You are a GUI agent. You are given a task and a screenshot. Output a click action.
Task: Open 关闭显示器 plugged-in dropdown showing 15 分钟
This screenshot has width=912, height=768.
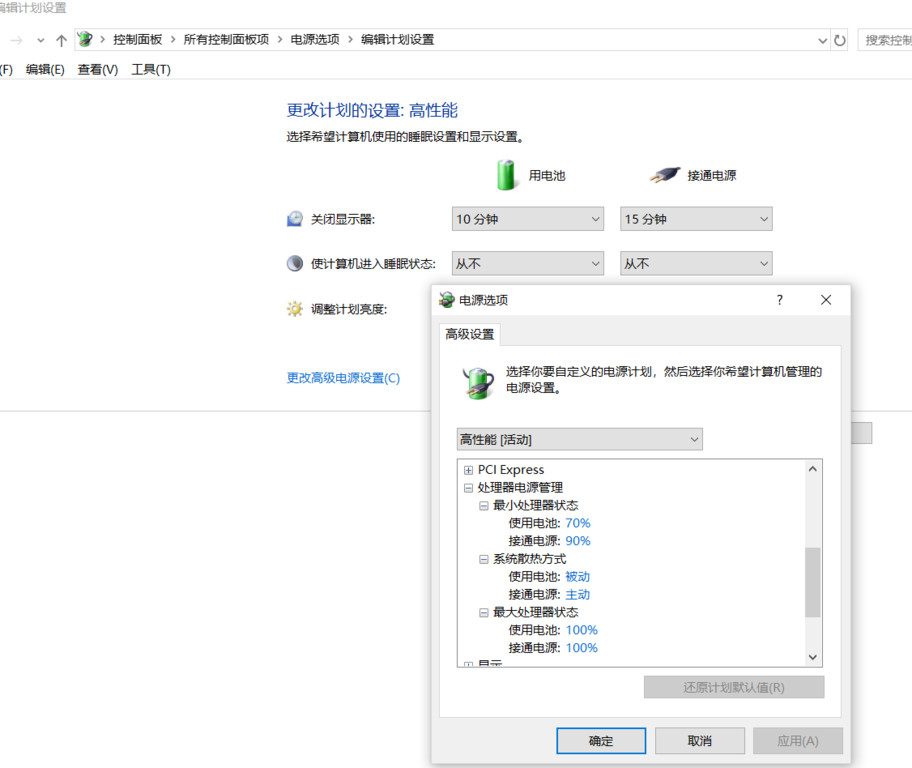point(696,219)
